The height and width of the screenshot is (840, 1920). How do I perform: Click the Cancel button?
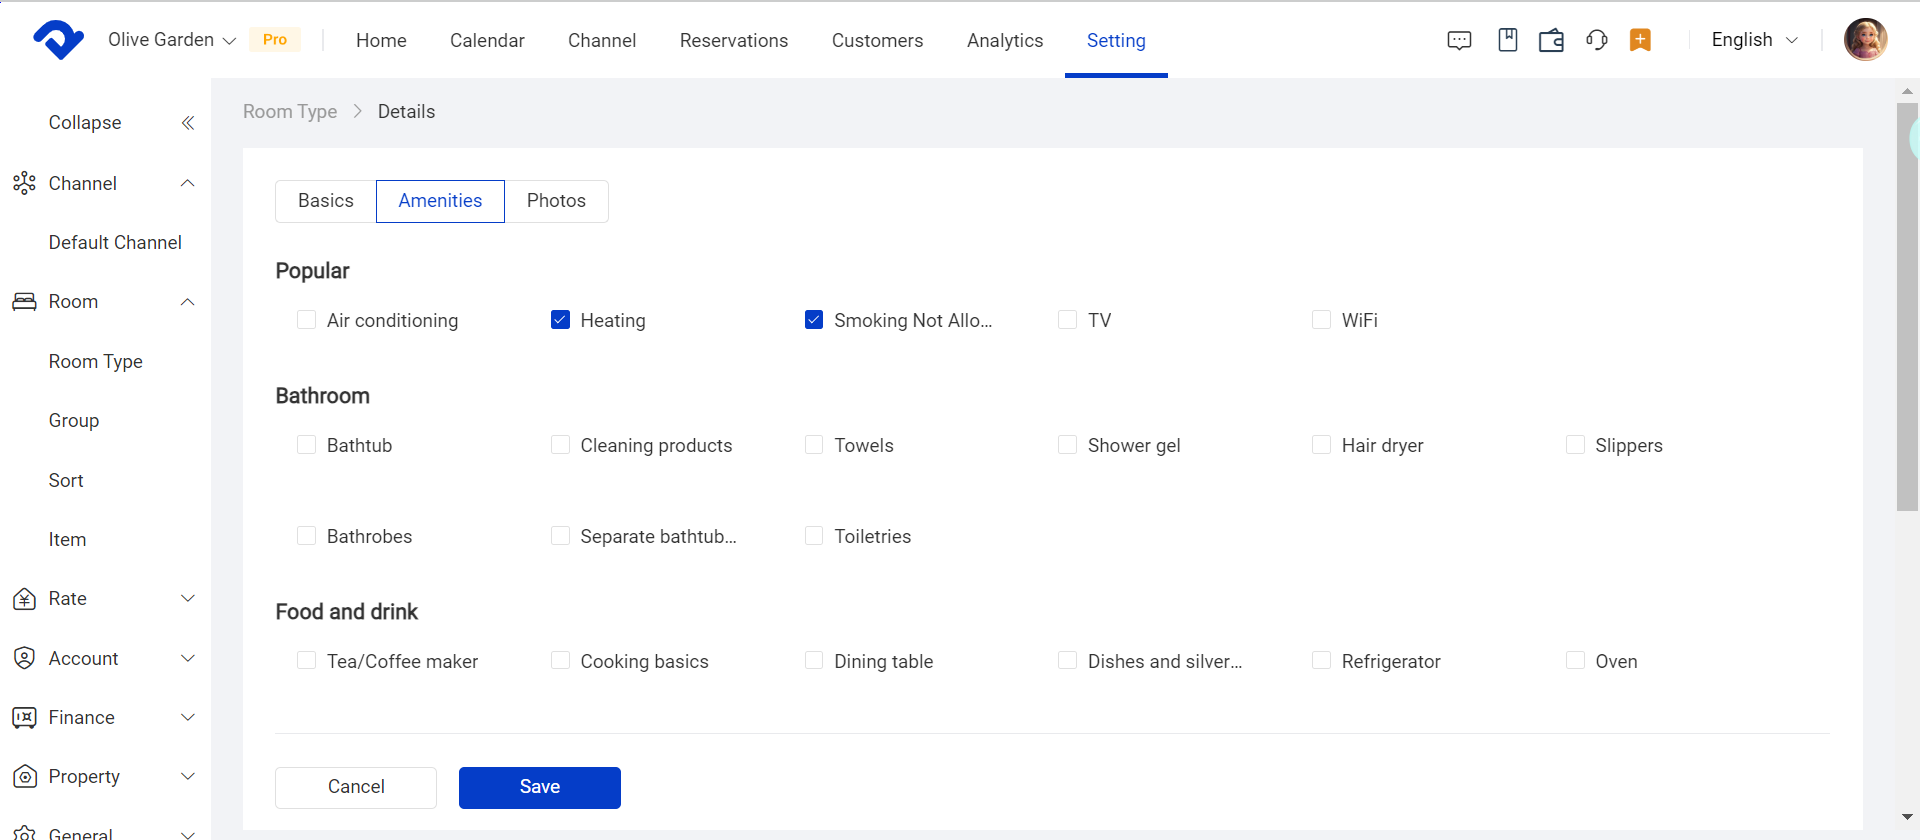[356, 788]
